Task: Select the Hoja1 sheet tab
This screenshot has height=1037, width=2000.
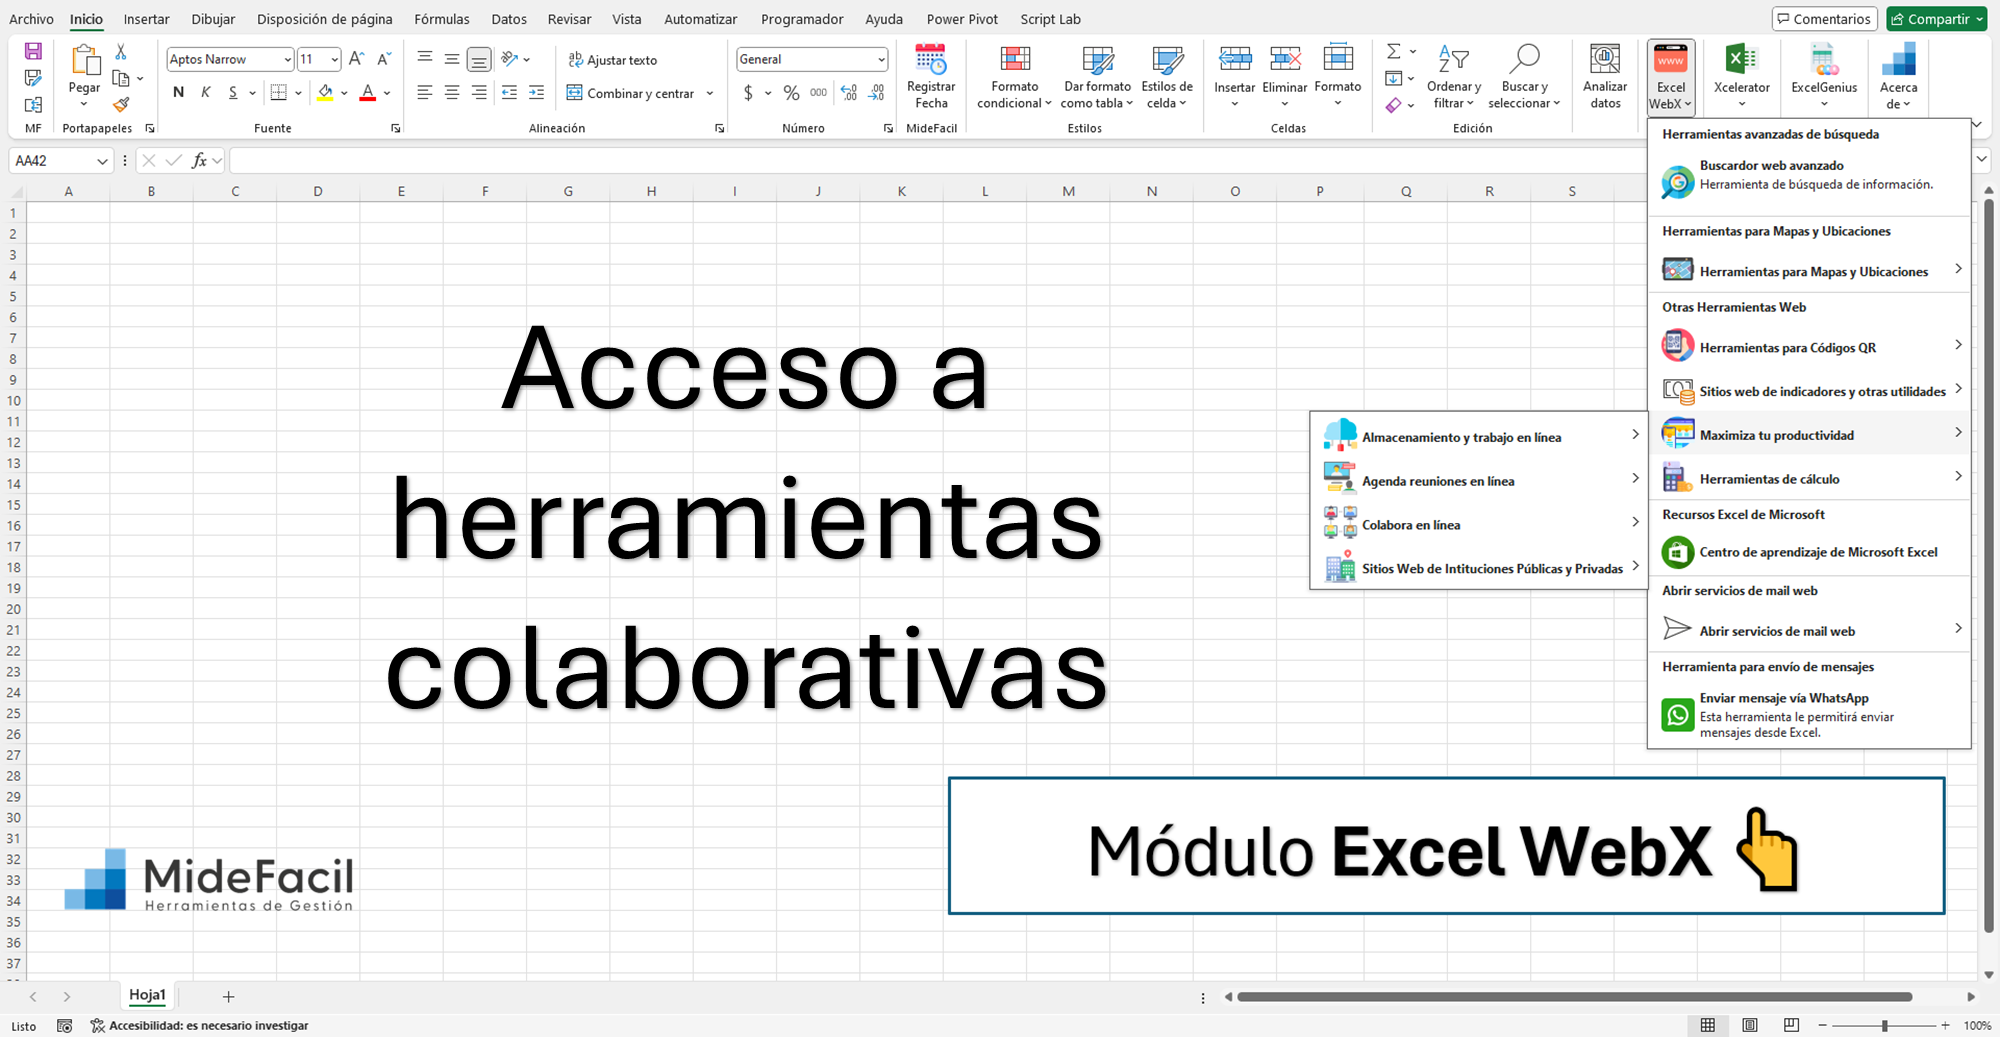Action: (147, 995)
